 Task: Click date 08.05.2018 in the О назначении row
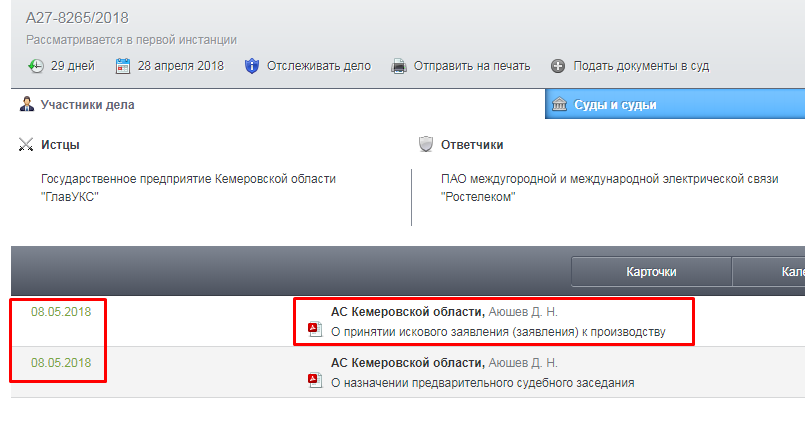(61, 363)
